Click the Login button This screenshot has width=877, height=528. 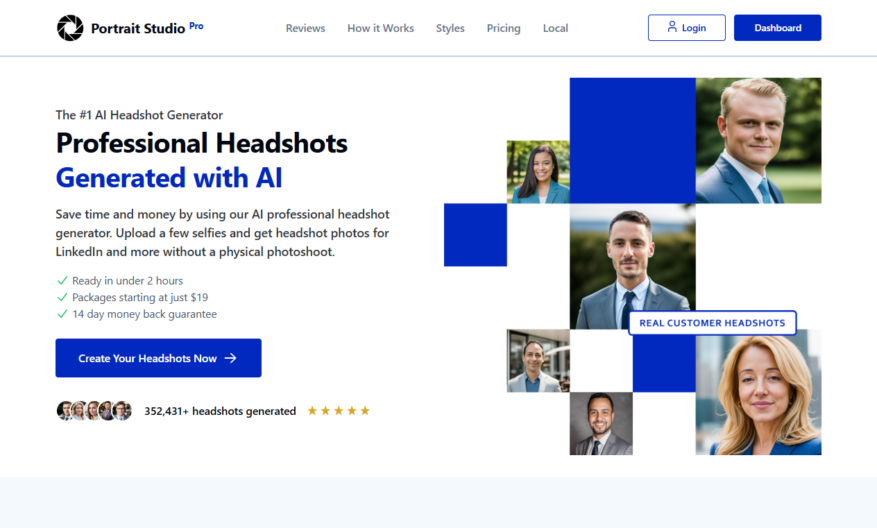pos(687,27)
